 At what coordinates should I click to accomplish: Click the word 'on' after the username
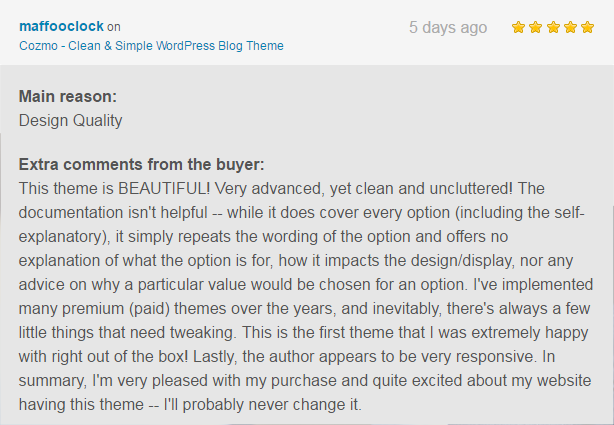(x=114, y=27)
